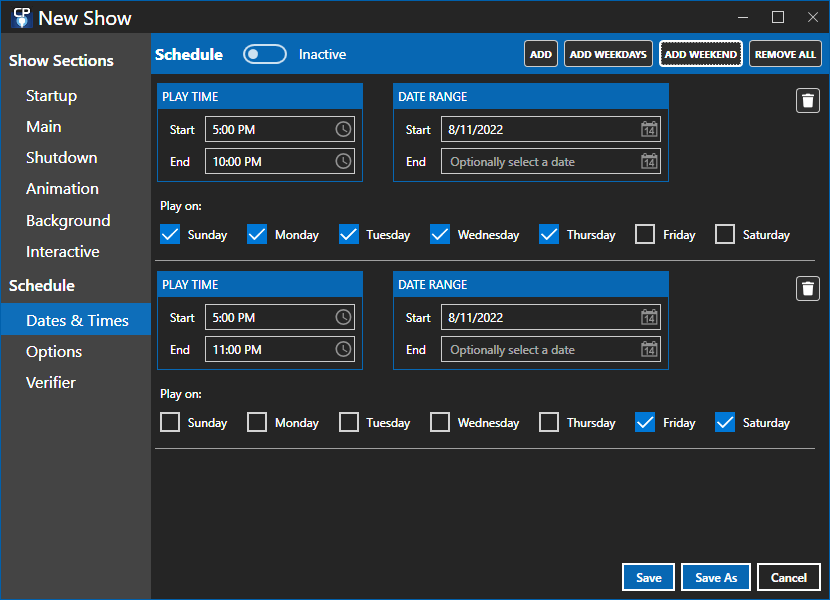Click first schedule Start date 8/11/2022 field
This screenshot has height=600, width=830.
[551, 129]
